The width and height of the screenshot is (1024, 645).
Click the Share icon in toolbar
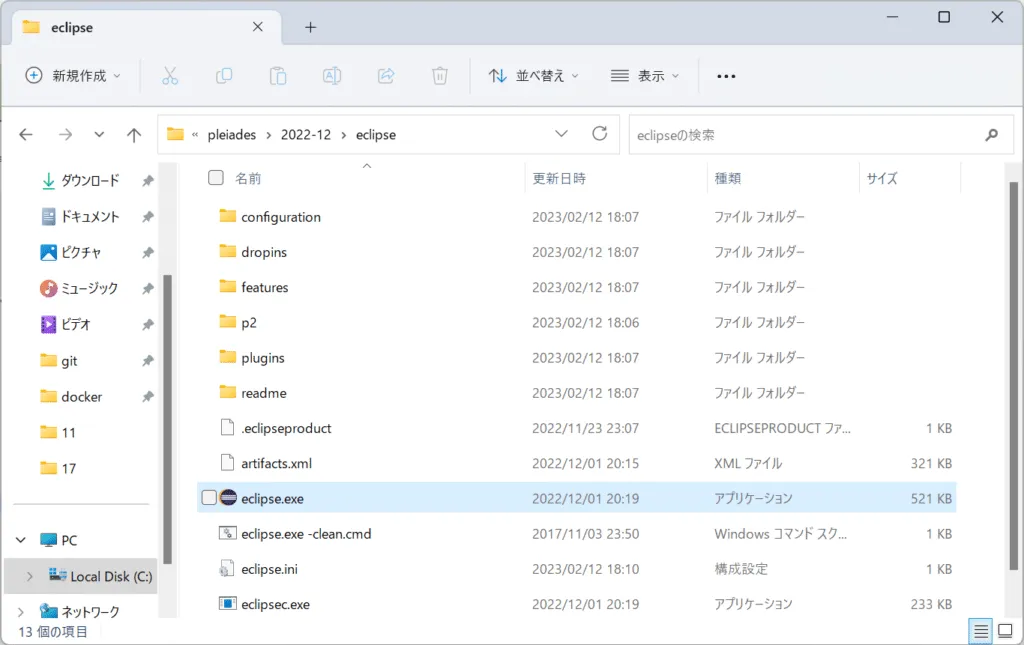click(x=386, y=76)
